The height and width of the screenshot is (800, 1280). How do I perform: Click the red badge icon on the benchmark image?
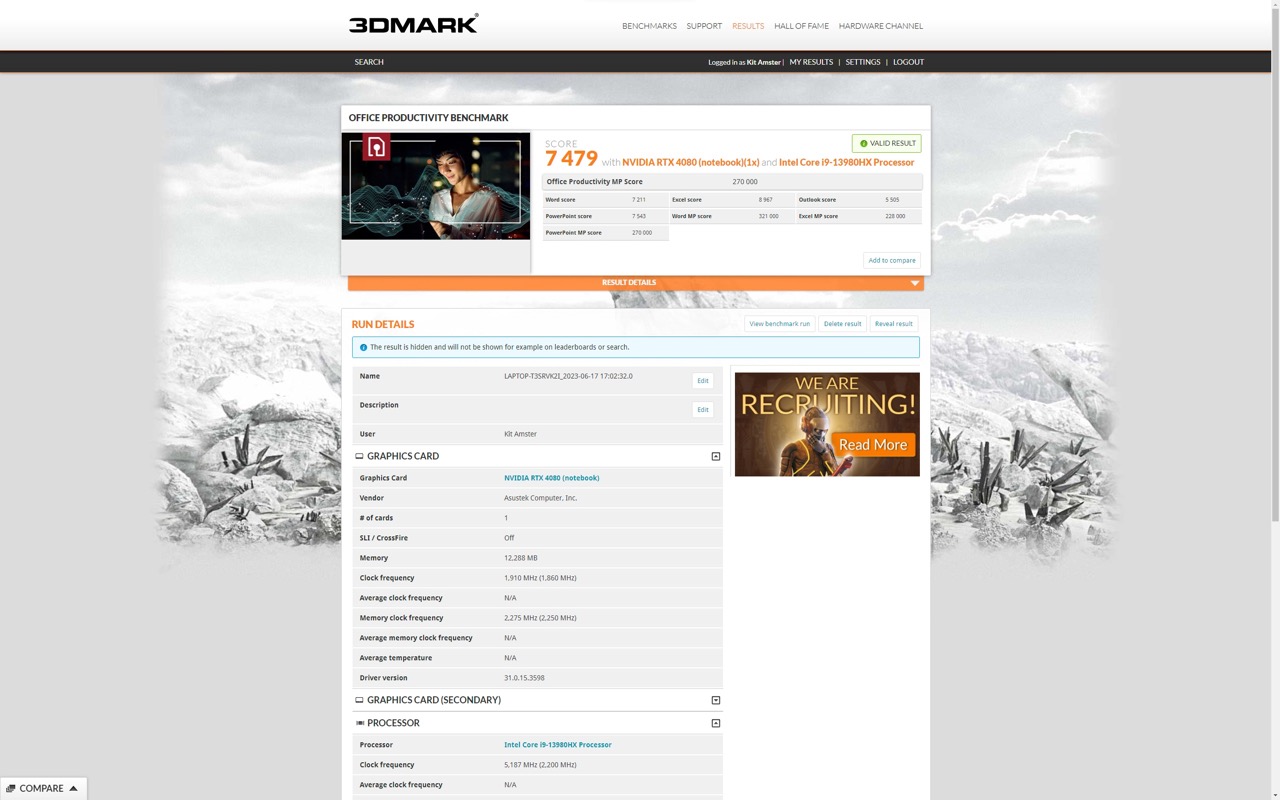tap(376, 147)
